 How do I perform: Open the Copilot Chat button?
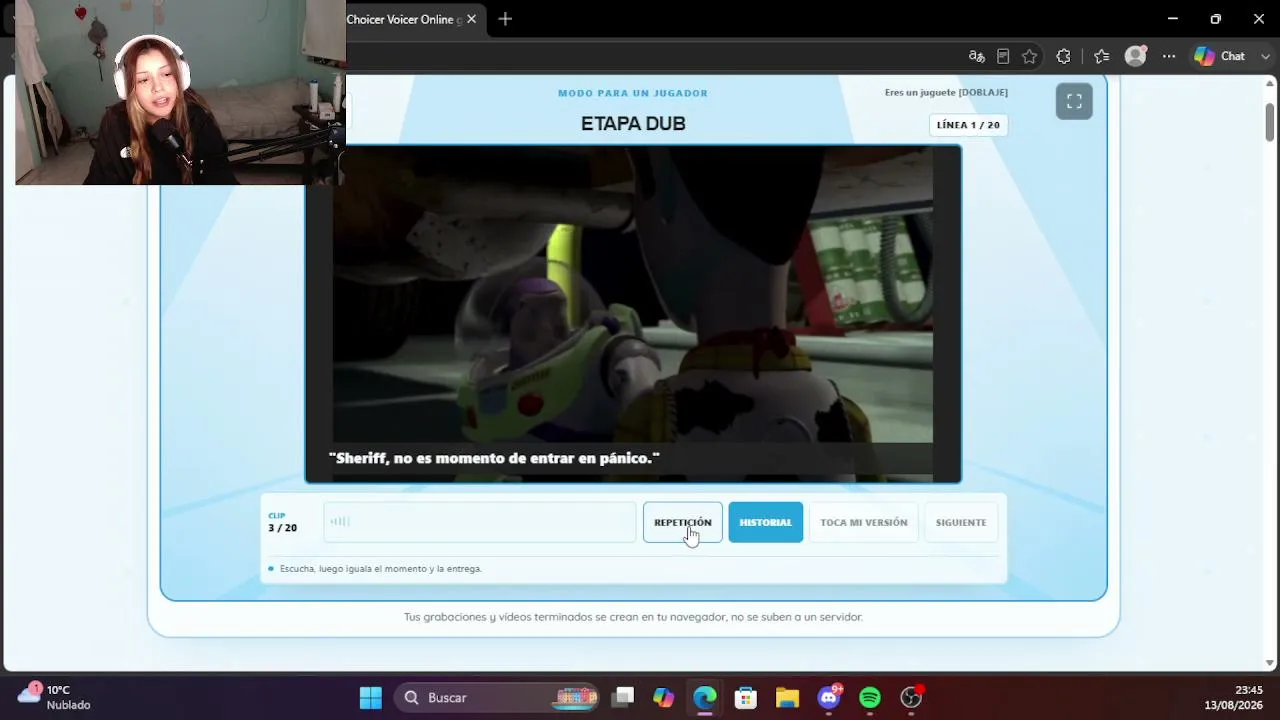coord(1219,56)
